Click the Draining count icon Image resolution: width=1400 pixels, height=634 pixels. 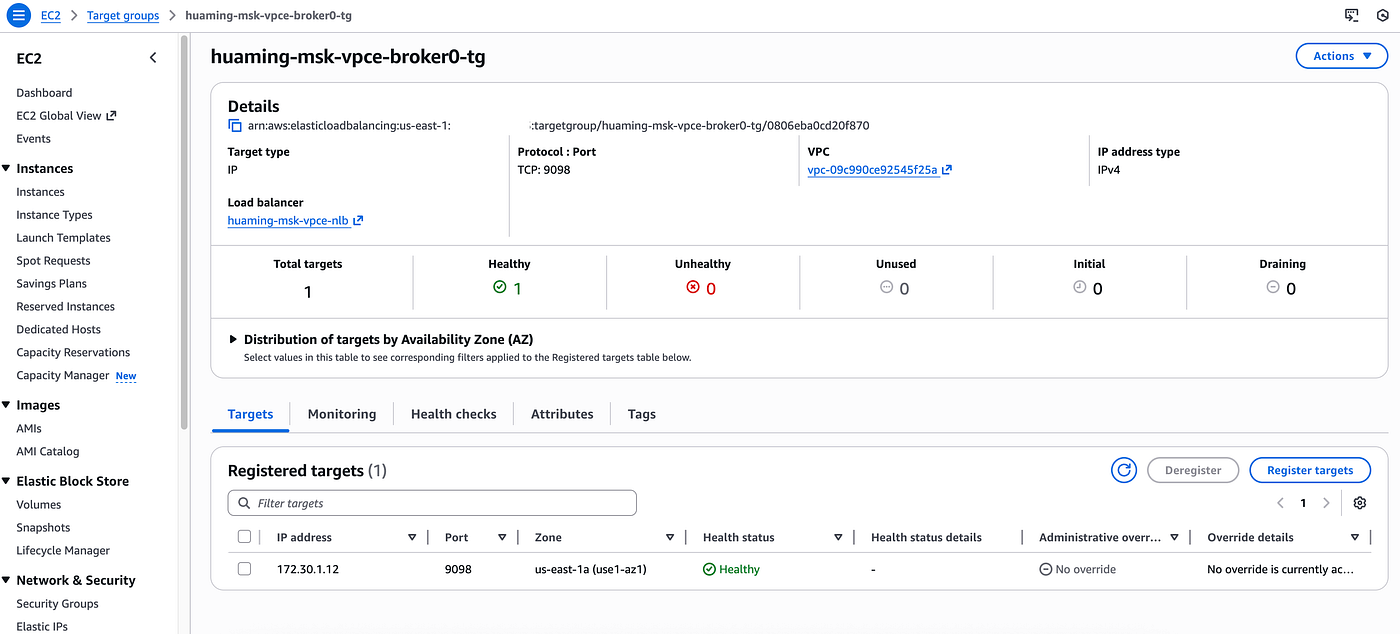coord(1273,288)
